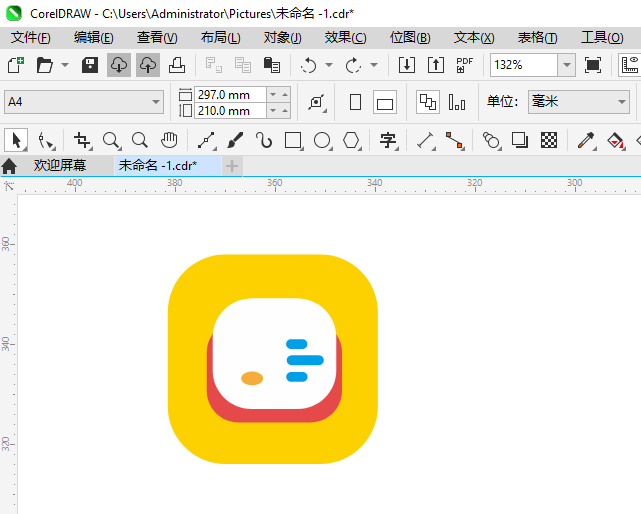Image resolution: width=641 pixels, height=514 pixels.
Task: Click the current page layout icon
Action: (457, 102)
